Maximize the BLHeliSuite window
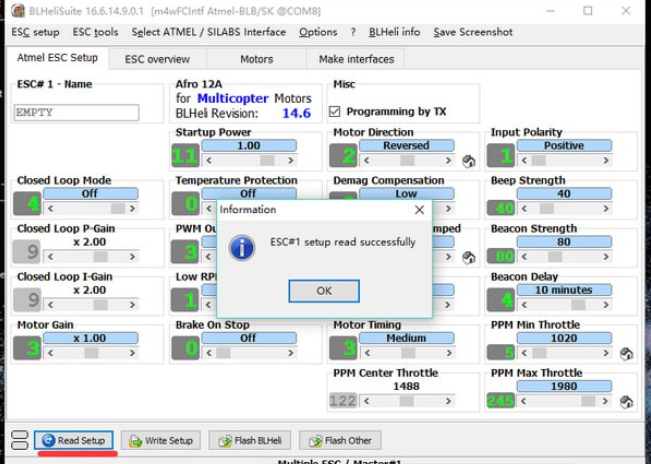This screenshot has width=651, height=464. tap(588, 11)
